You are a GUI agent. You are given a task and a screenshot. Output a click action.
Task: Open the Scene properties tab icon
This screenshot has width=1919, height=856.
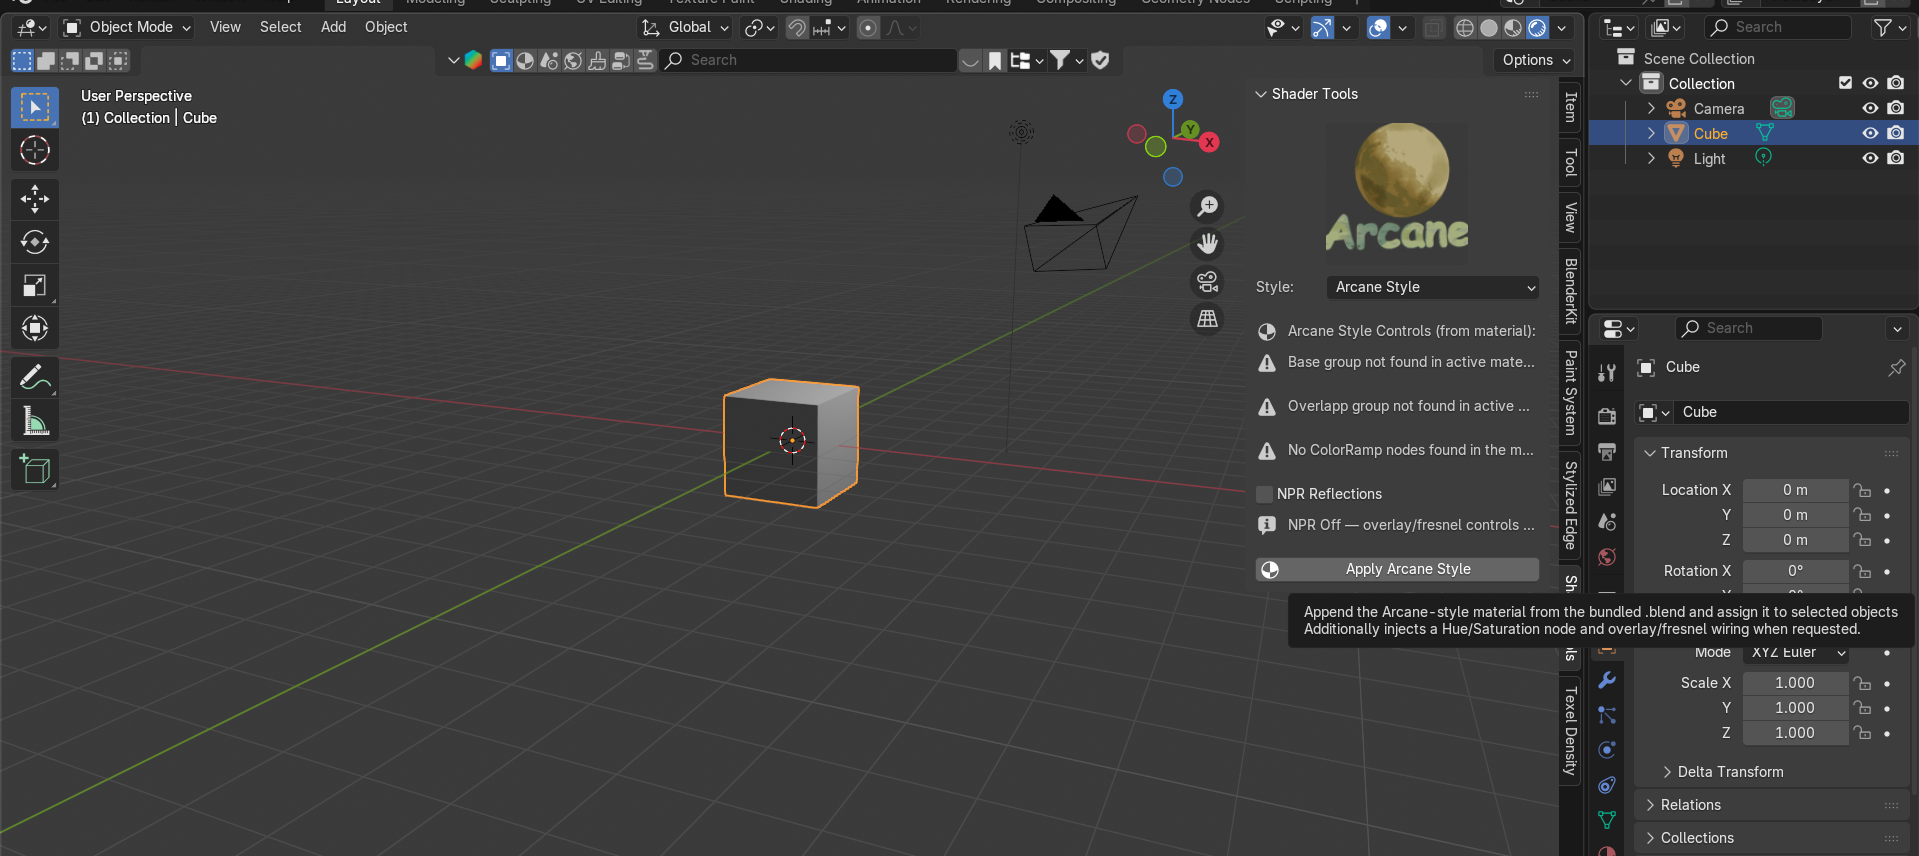(1607, 521)
